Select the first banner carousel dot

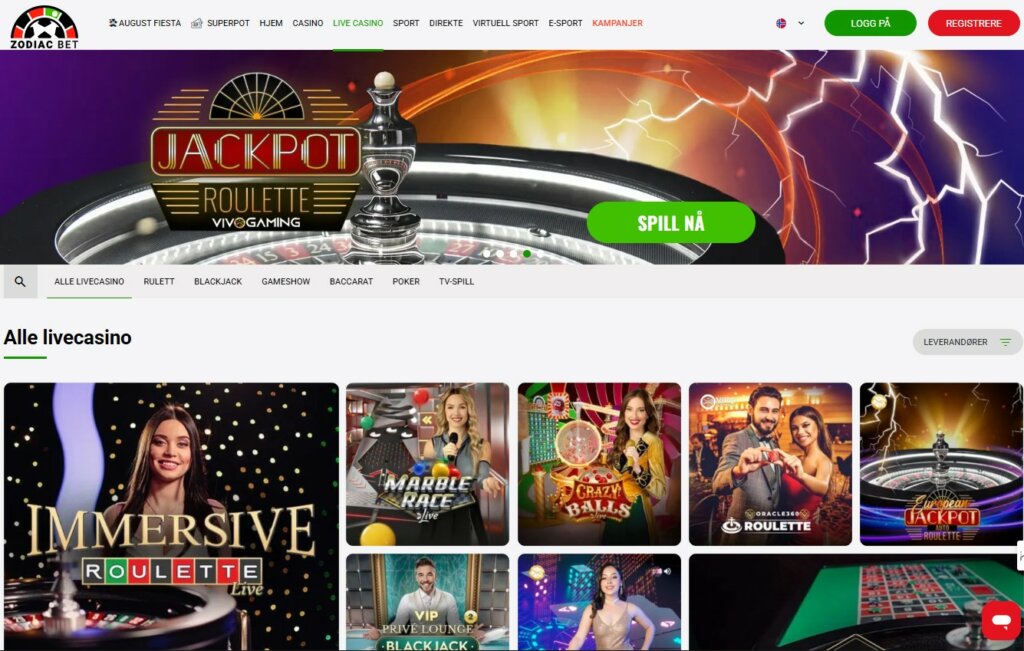point(487,253)
